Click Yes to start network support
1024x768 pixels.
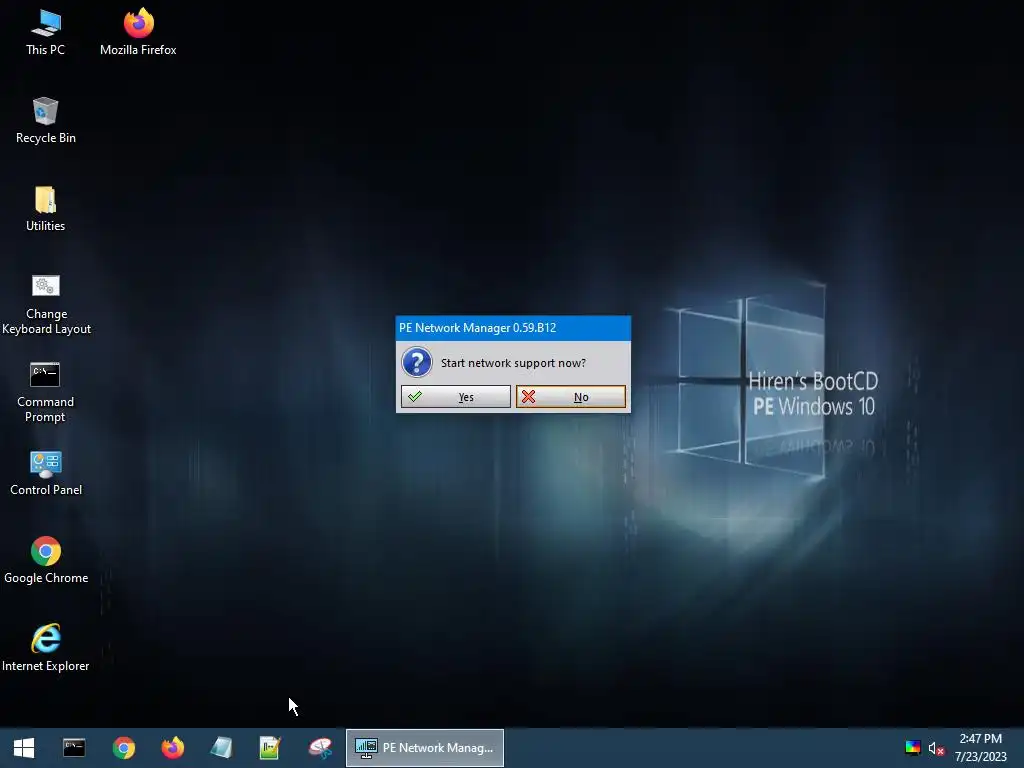(456, 396)
